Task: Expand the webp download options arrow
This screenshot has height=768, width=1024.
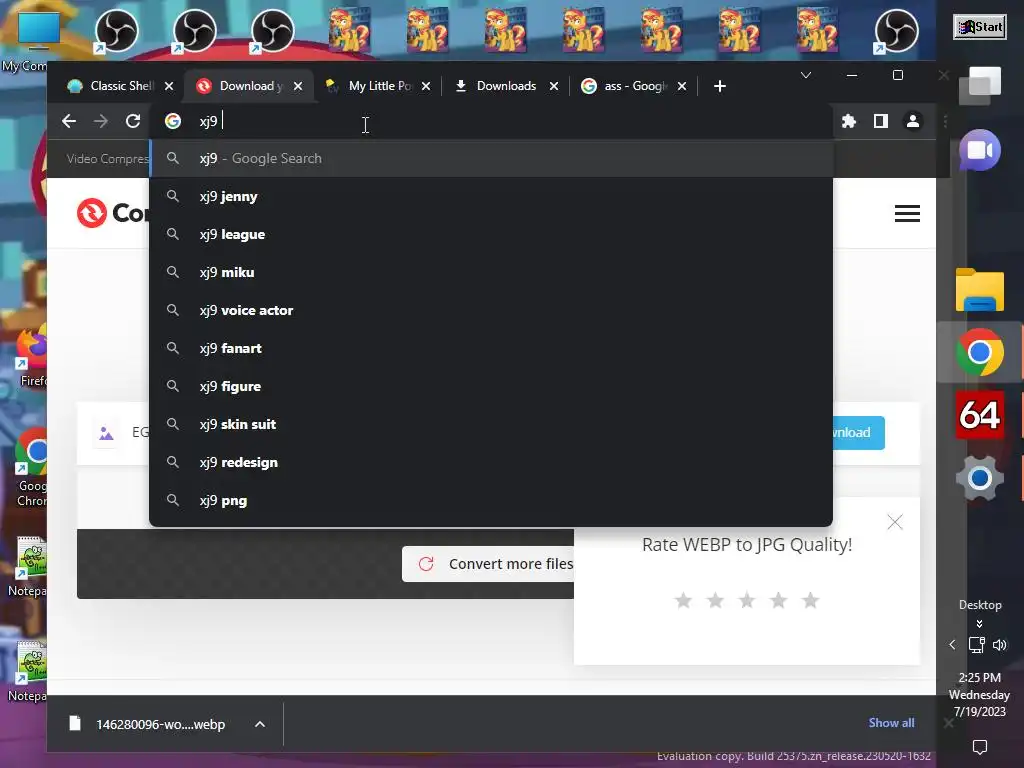Action: click(x=260, y=724)
